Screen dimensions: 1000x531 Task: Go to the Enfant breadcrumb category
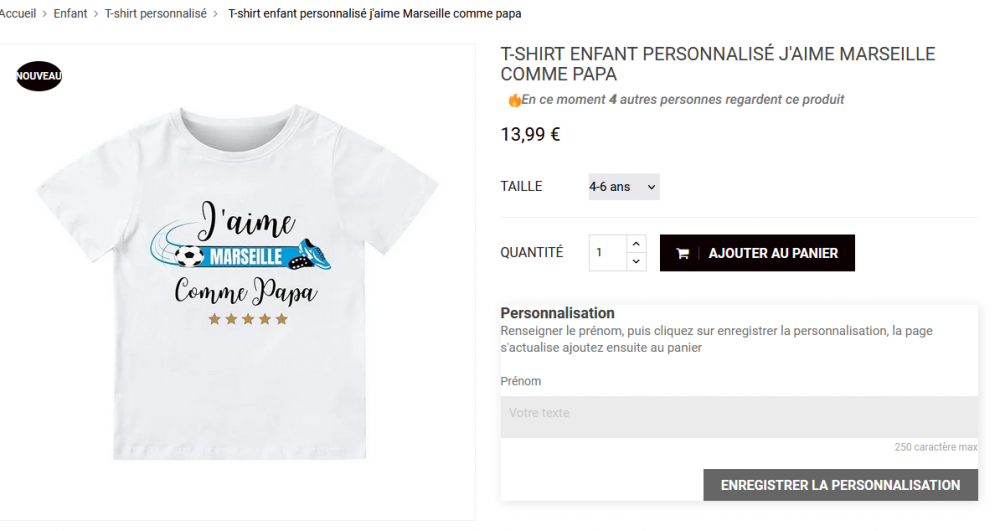coord(70,13)
